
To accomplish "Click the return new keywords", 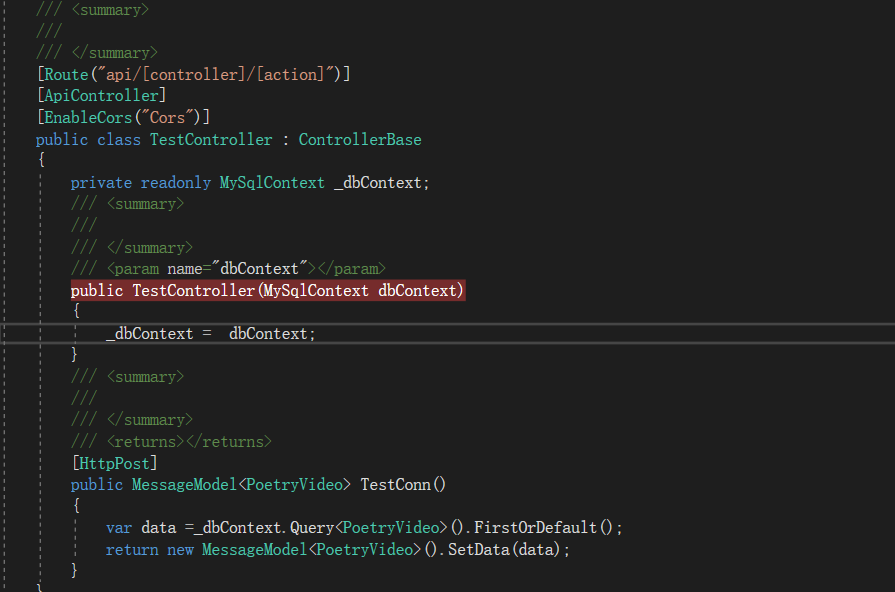I will pyautogui.click(x=150, y=549).
